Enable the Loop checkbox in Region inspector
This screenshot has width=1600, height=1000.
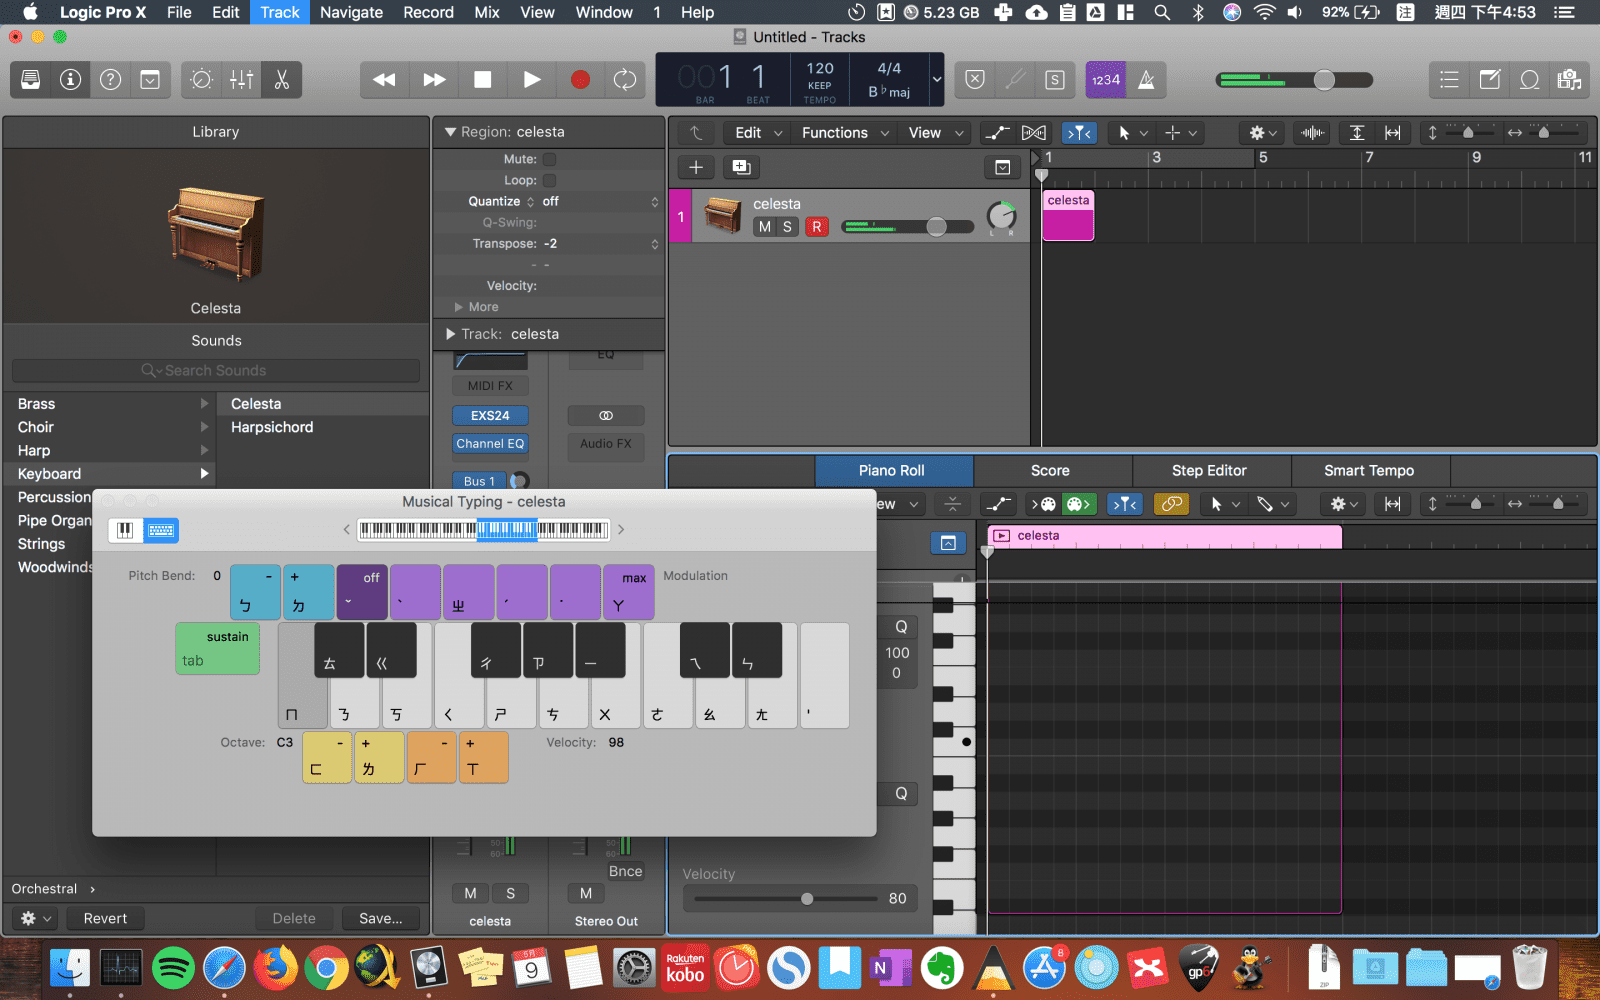(549, 181)
